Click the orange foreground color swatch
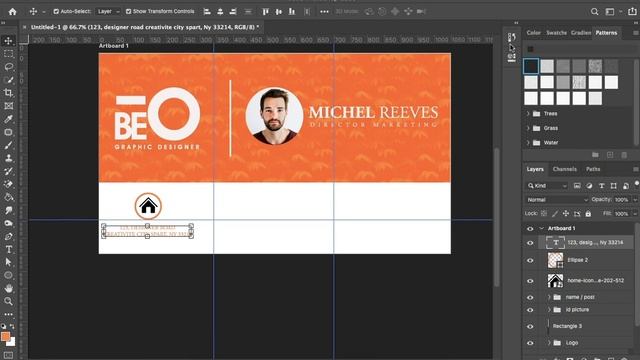Viewport: 640px width, 360px height. click(5, 337)
